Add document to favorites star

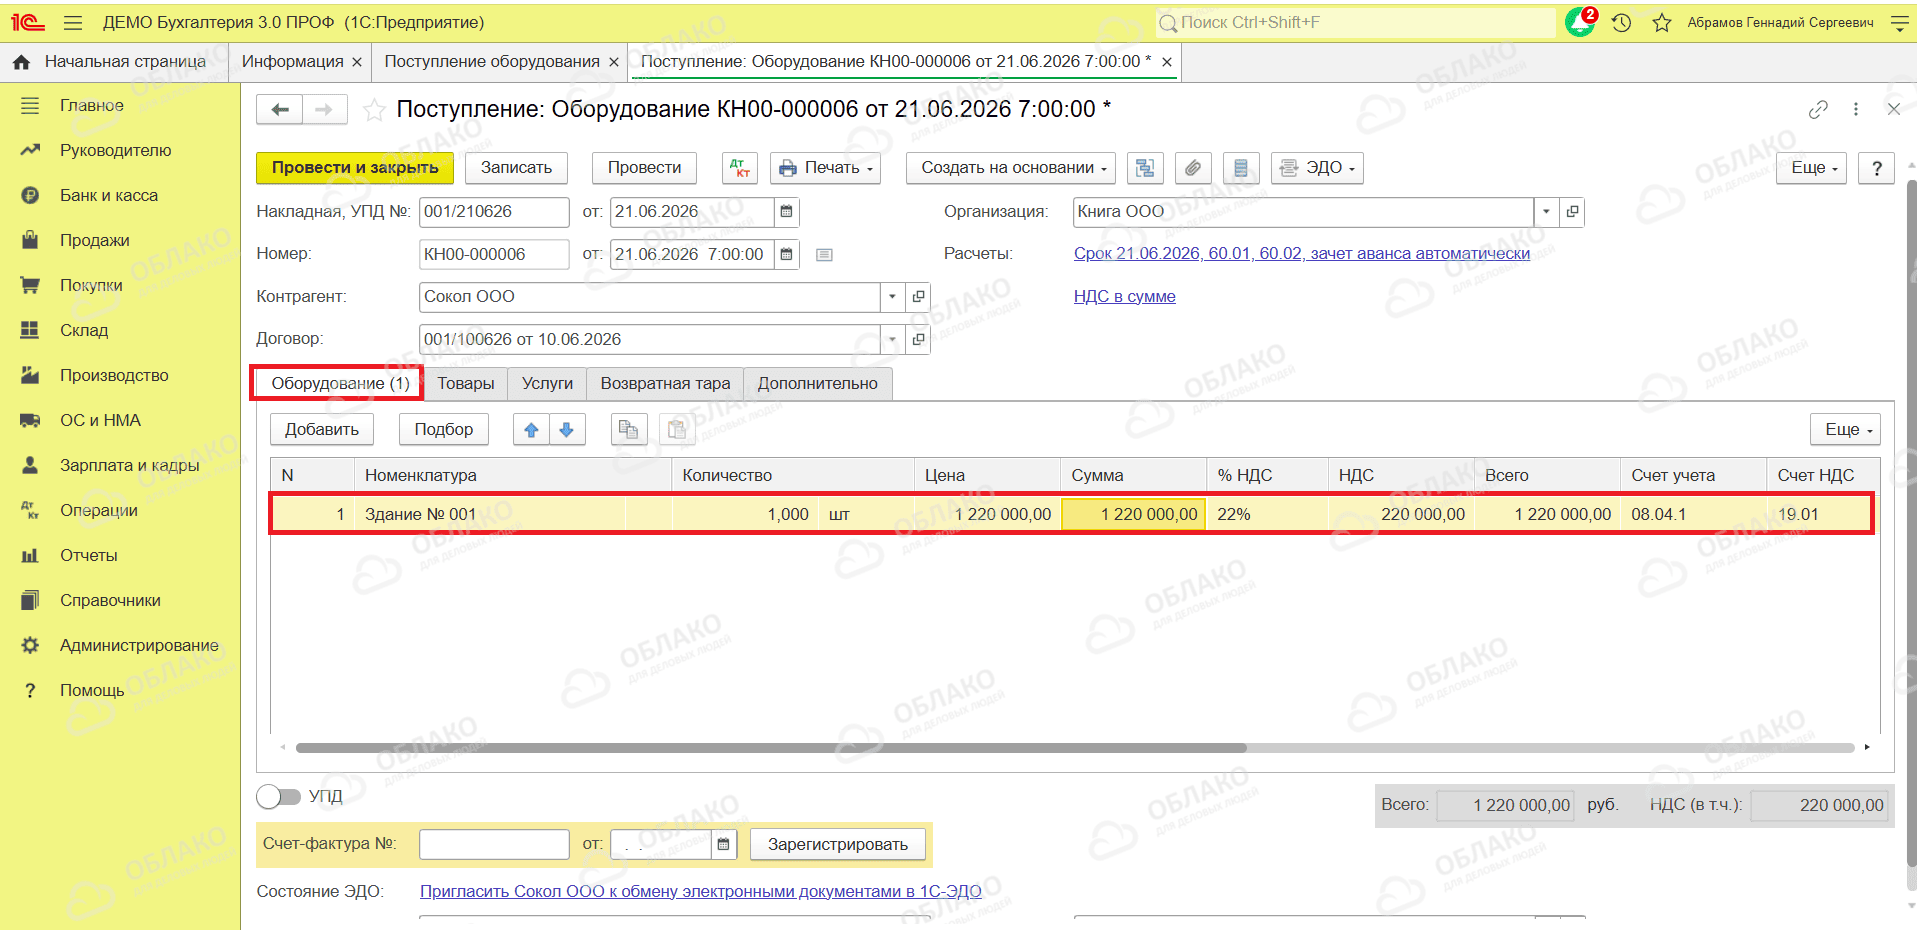pos(374,110)
